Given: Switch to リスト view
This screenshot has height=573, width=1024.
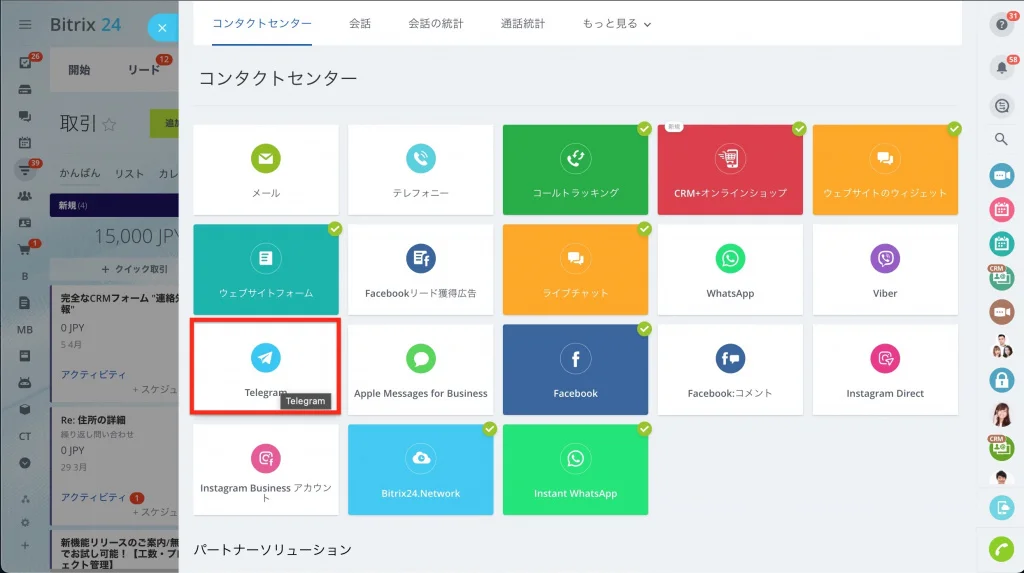Looking at the screenshot, I should pos(129,173).
